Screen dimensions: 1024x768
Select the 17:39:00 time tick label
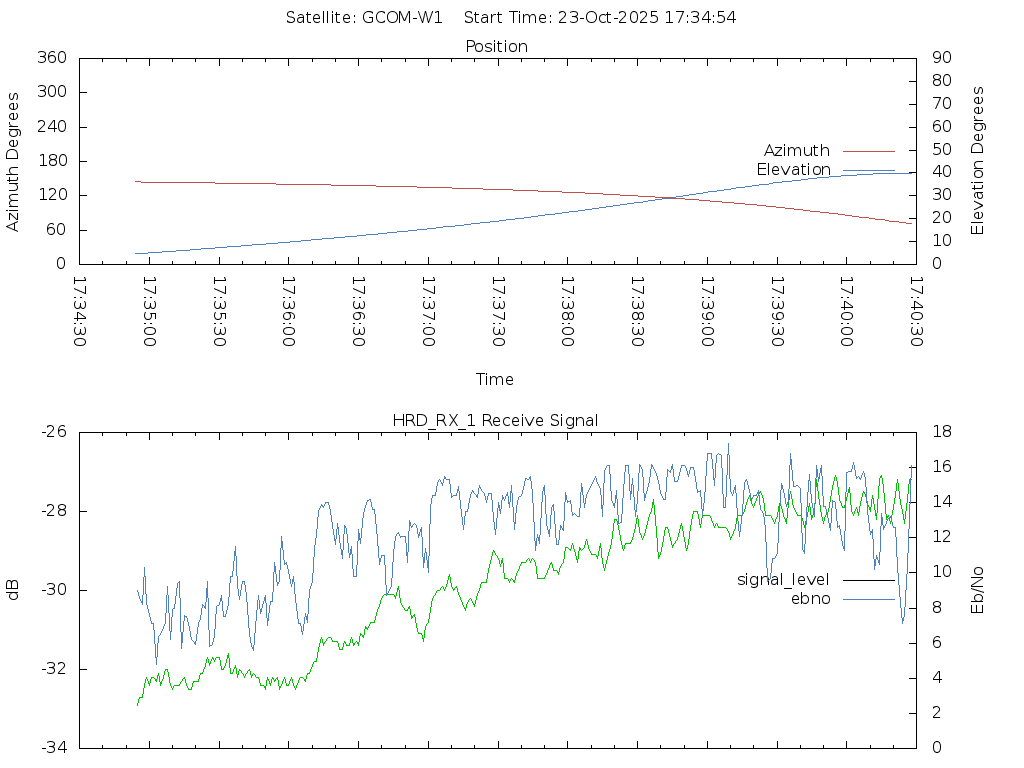pos(707,312)
